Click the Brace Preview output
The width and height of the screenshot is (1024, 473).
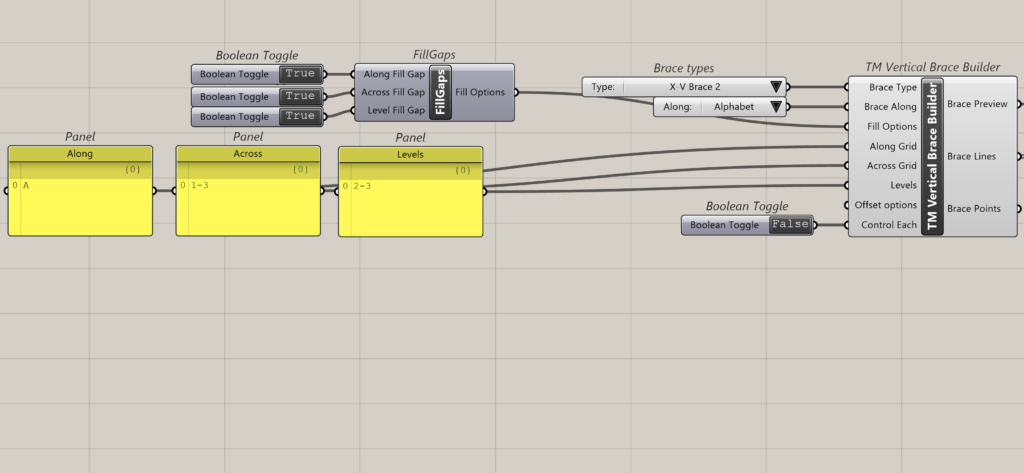(x=977, y=103)
